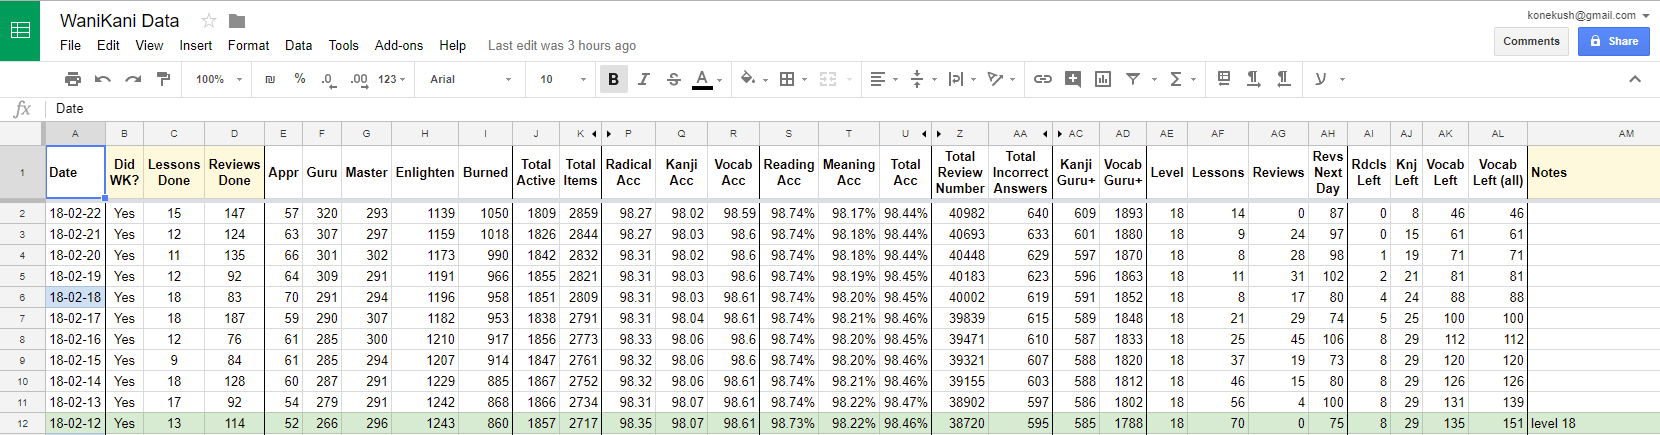
Task: Open the Format menu
Action: tap(248, 45)
